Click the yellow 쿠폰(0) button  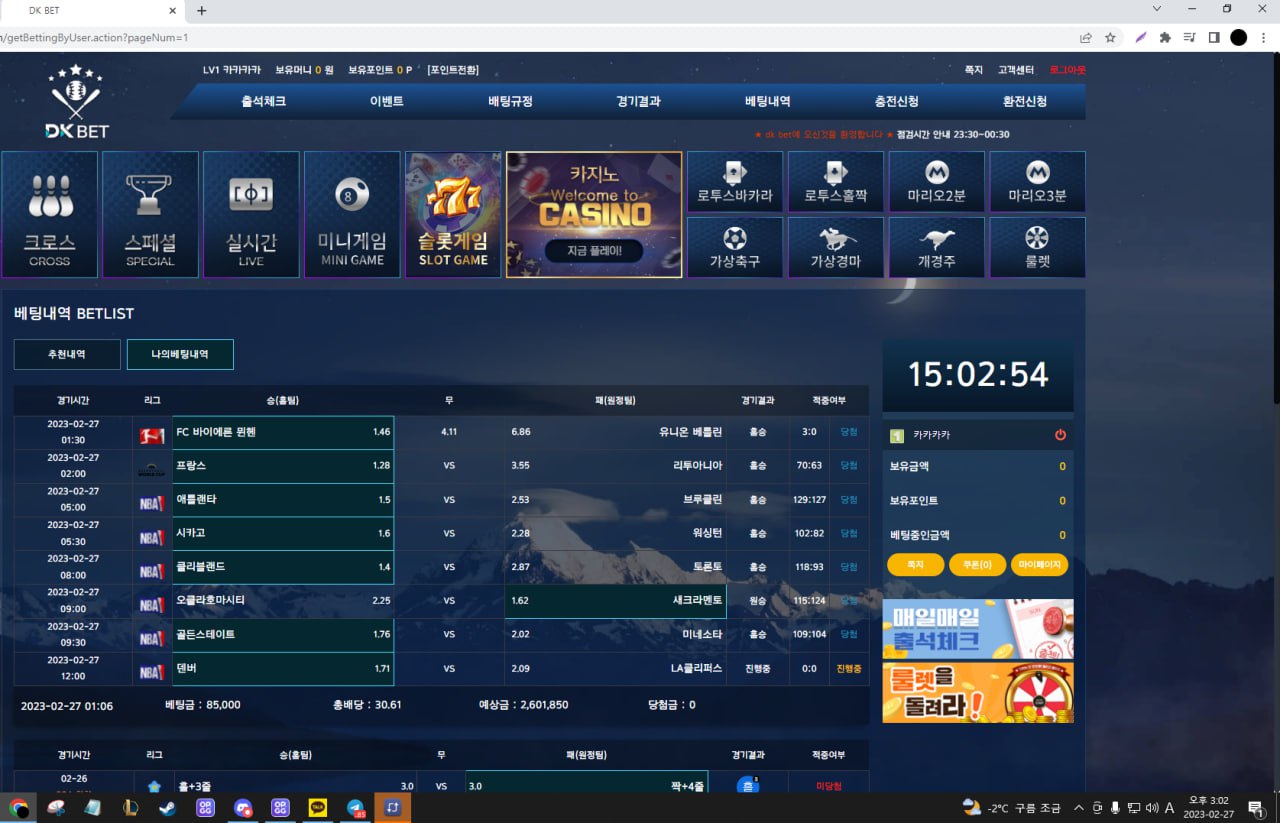pos(977,565)
